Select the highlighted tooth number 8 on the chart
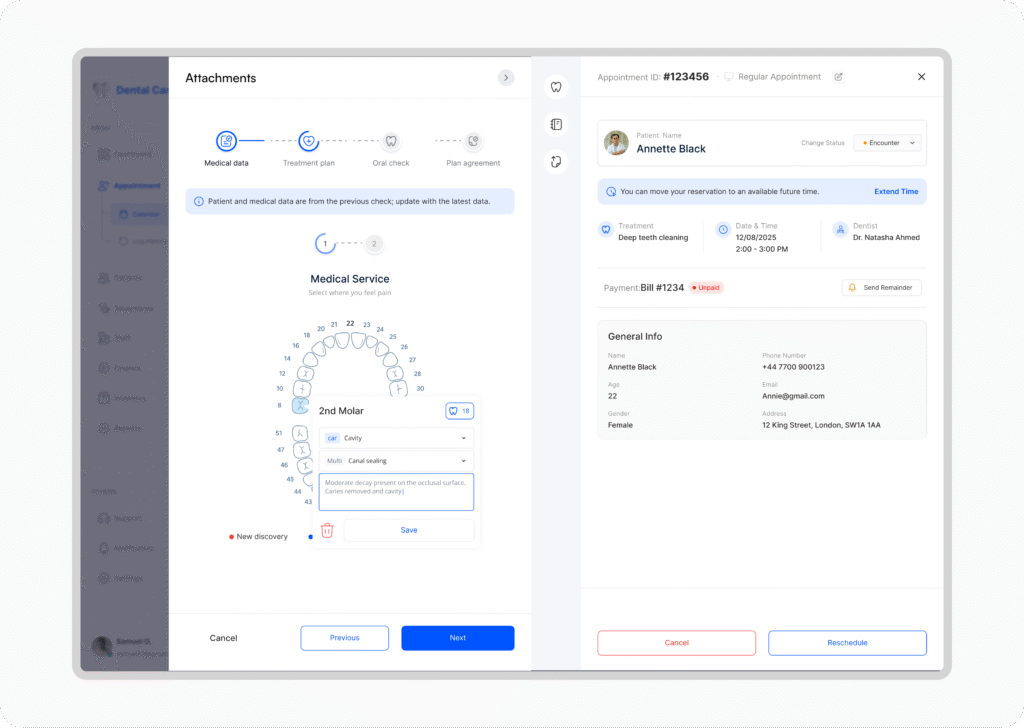This screenshot has height=728, width=1024. [300, 405]
